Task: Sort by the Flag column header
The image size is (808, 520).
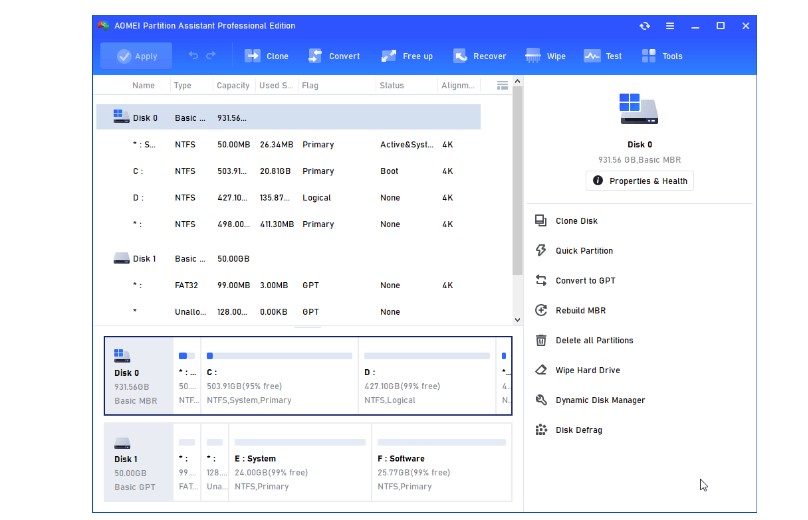Action: pyautogui.click(x=310, y=86)
